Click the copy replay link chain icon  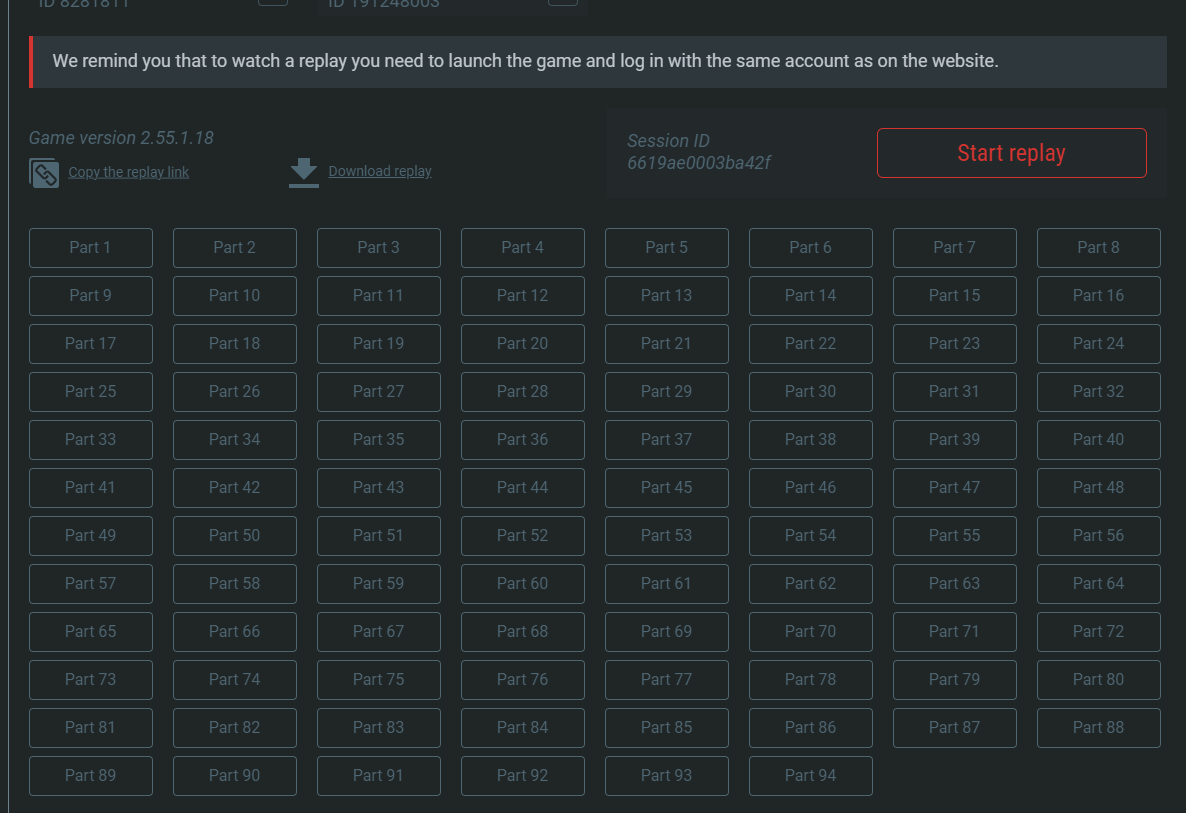tap(44, 173)
